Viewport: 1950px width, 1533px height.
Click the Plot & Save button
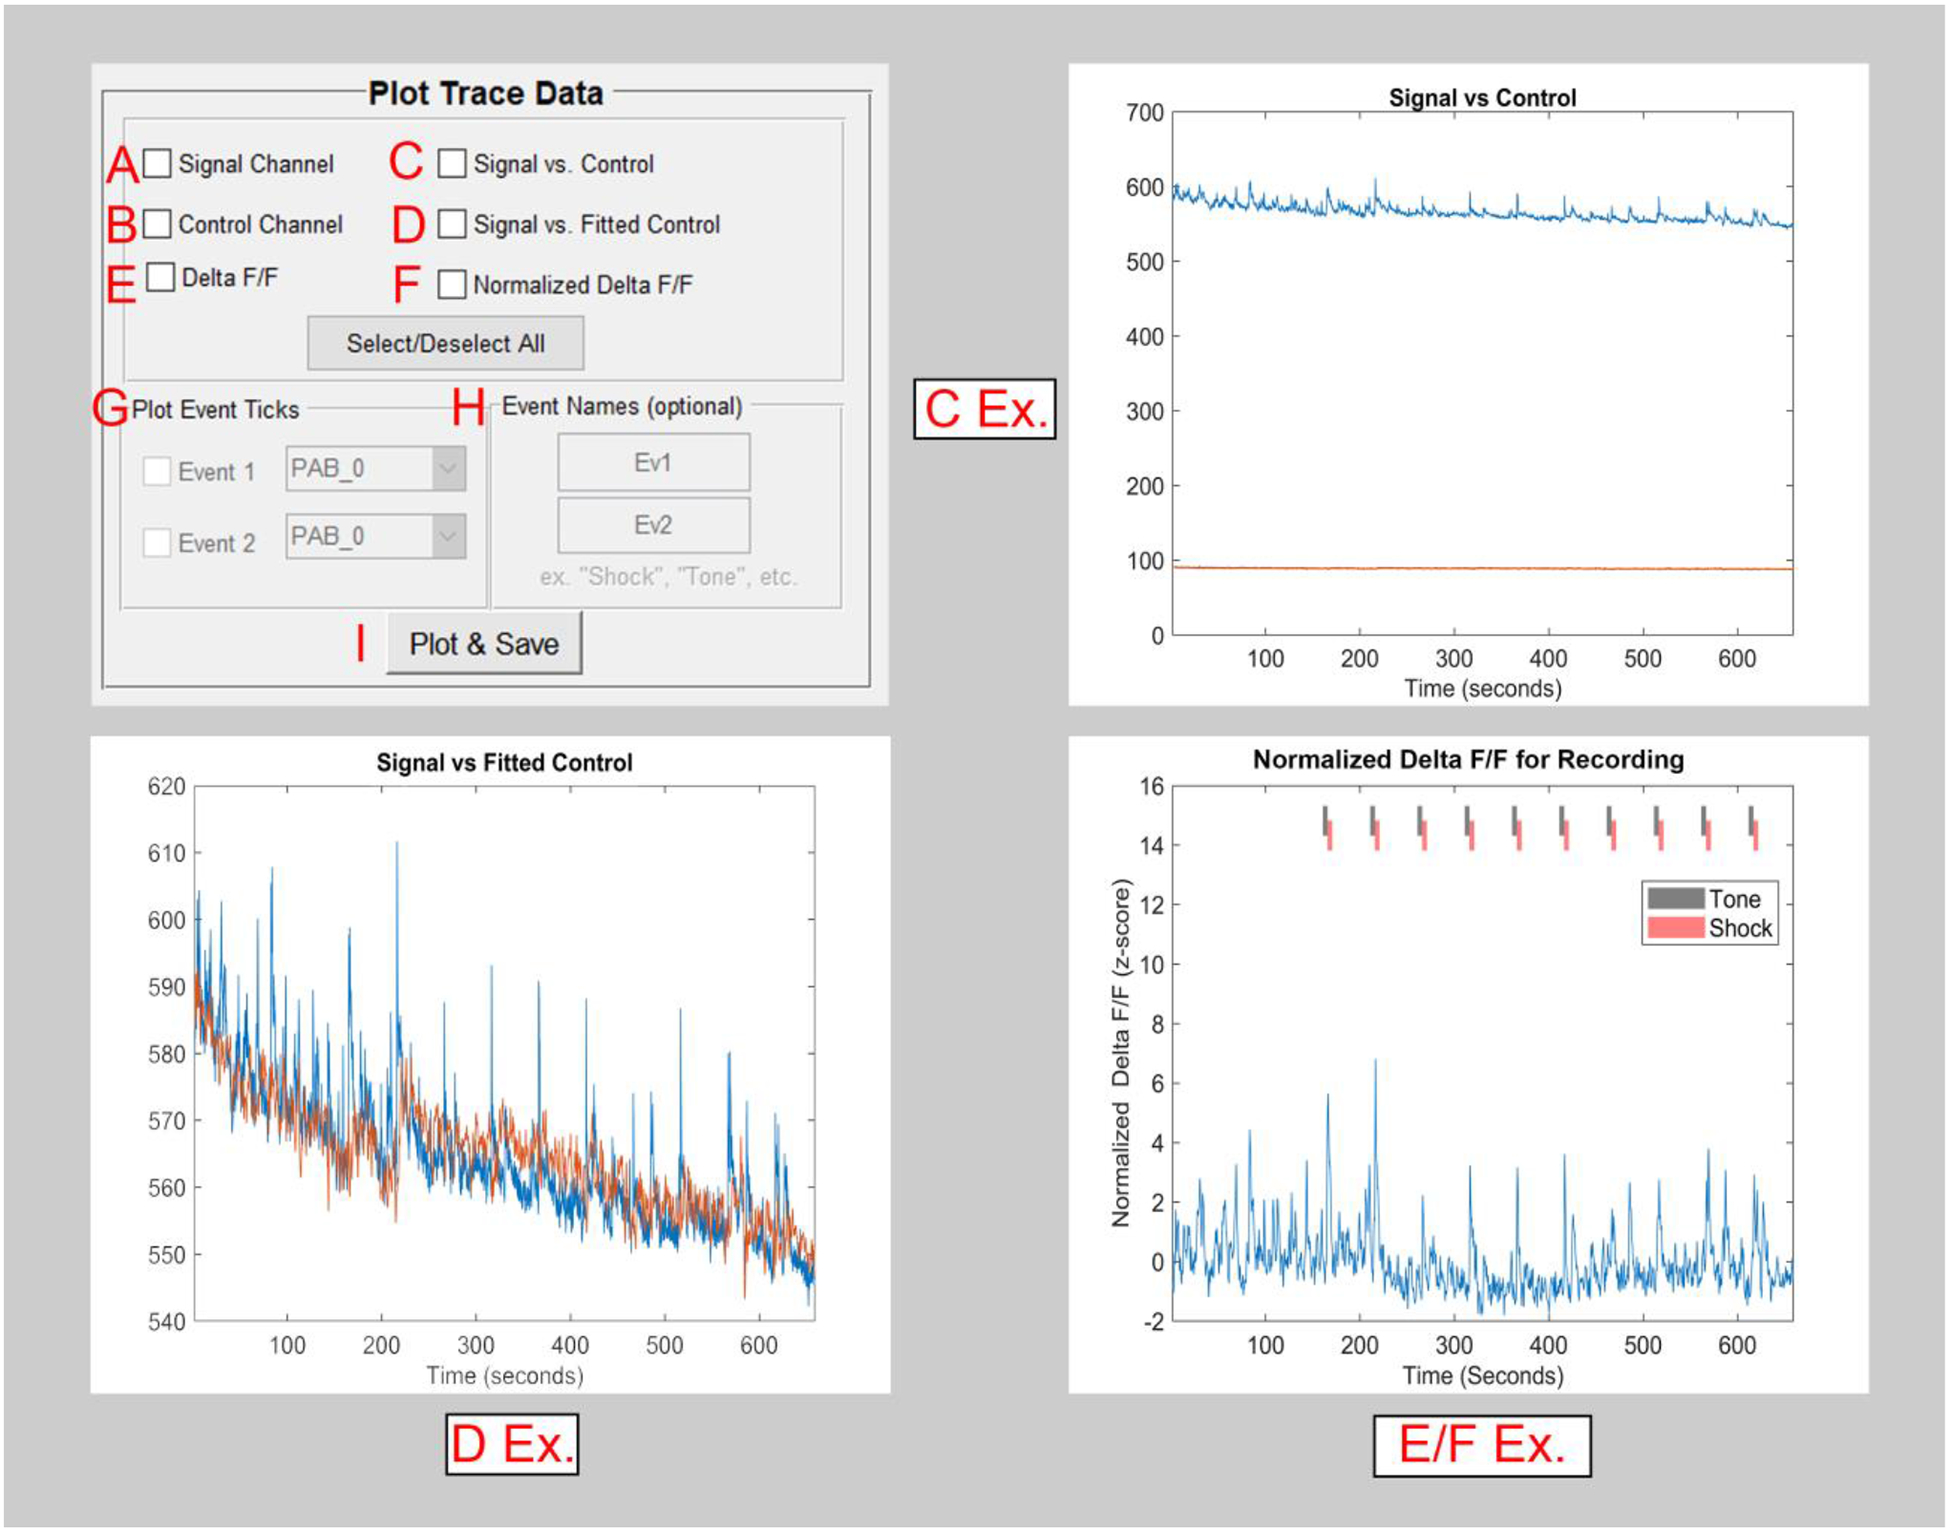tap(484, 643)
